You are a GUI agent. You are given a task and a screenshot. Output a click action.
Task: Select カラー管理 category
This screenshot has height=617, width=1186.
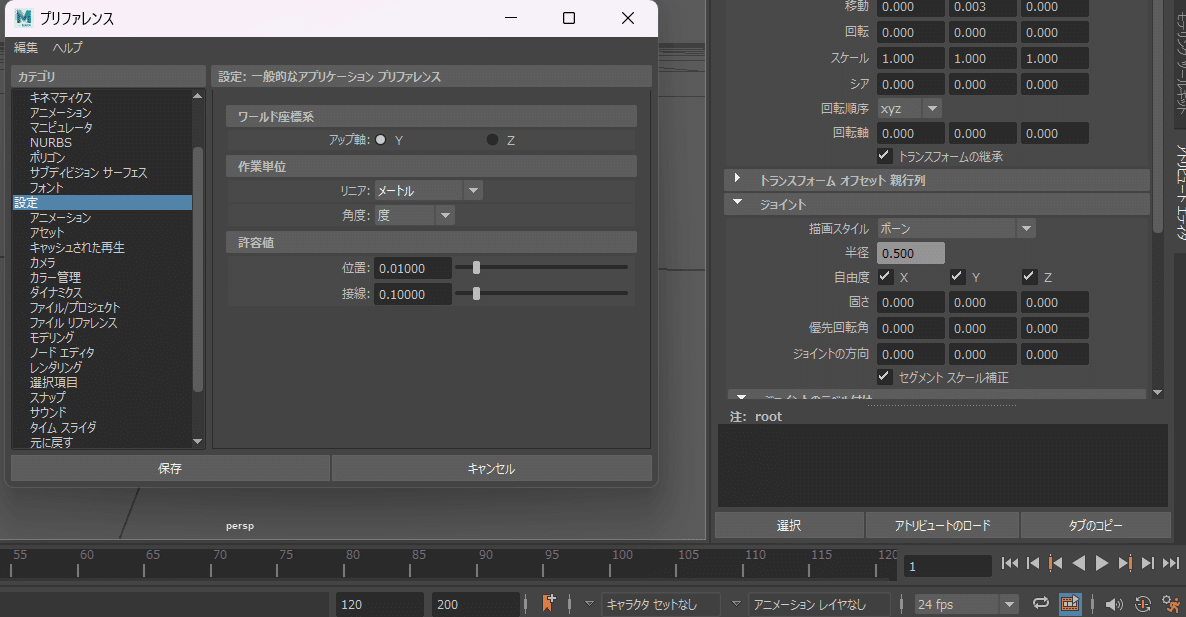click(54, 277)
